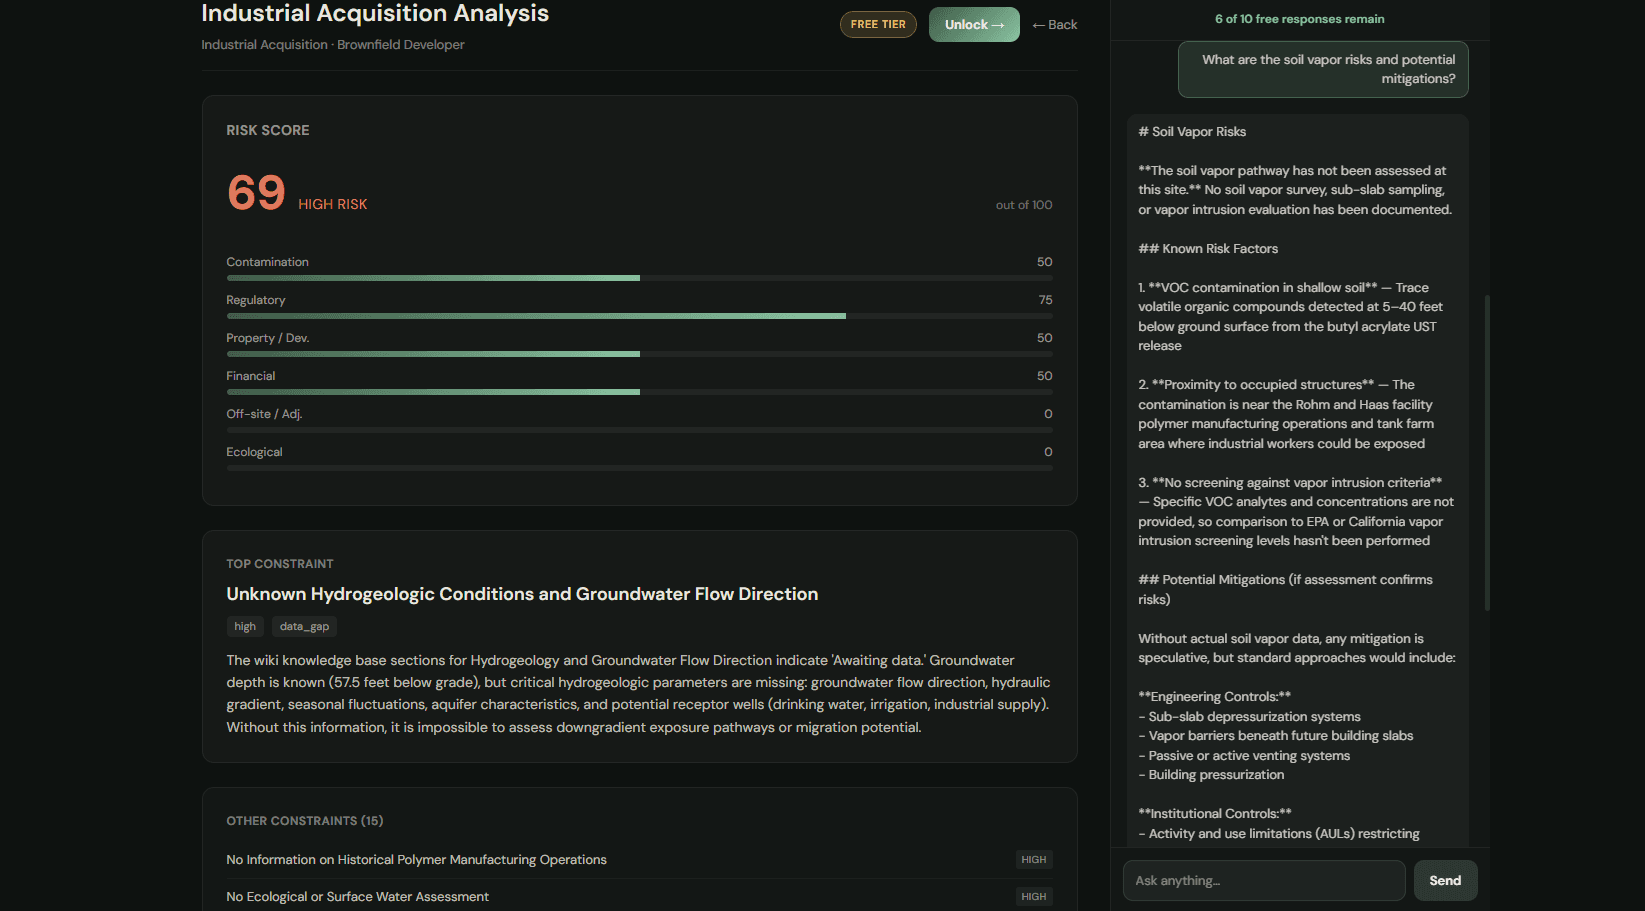Click 'Sub-slab depressurization systems' bullet
This screenshot has height=911, width=1645.
coord(1249,717)
